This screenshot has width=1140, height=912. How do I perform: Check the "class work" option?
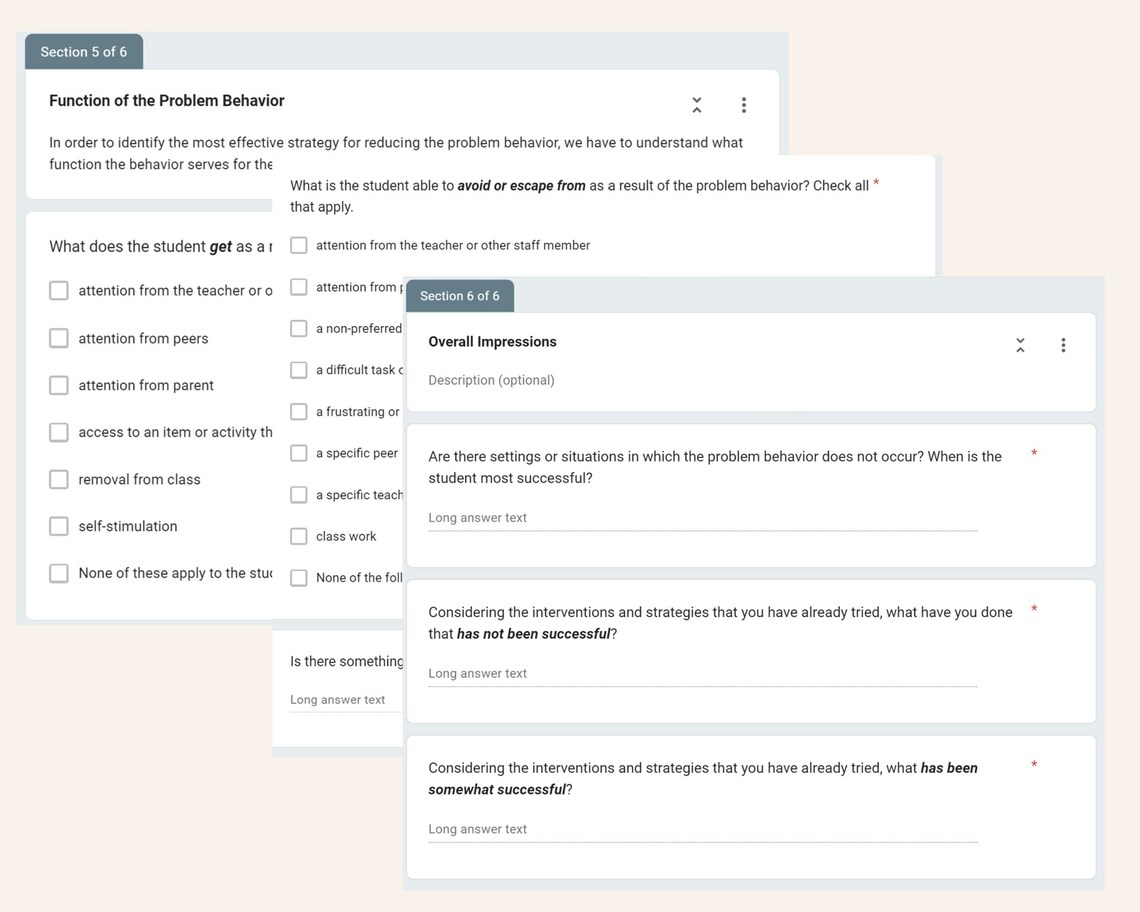click(x=298, y=536)
